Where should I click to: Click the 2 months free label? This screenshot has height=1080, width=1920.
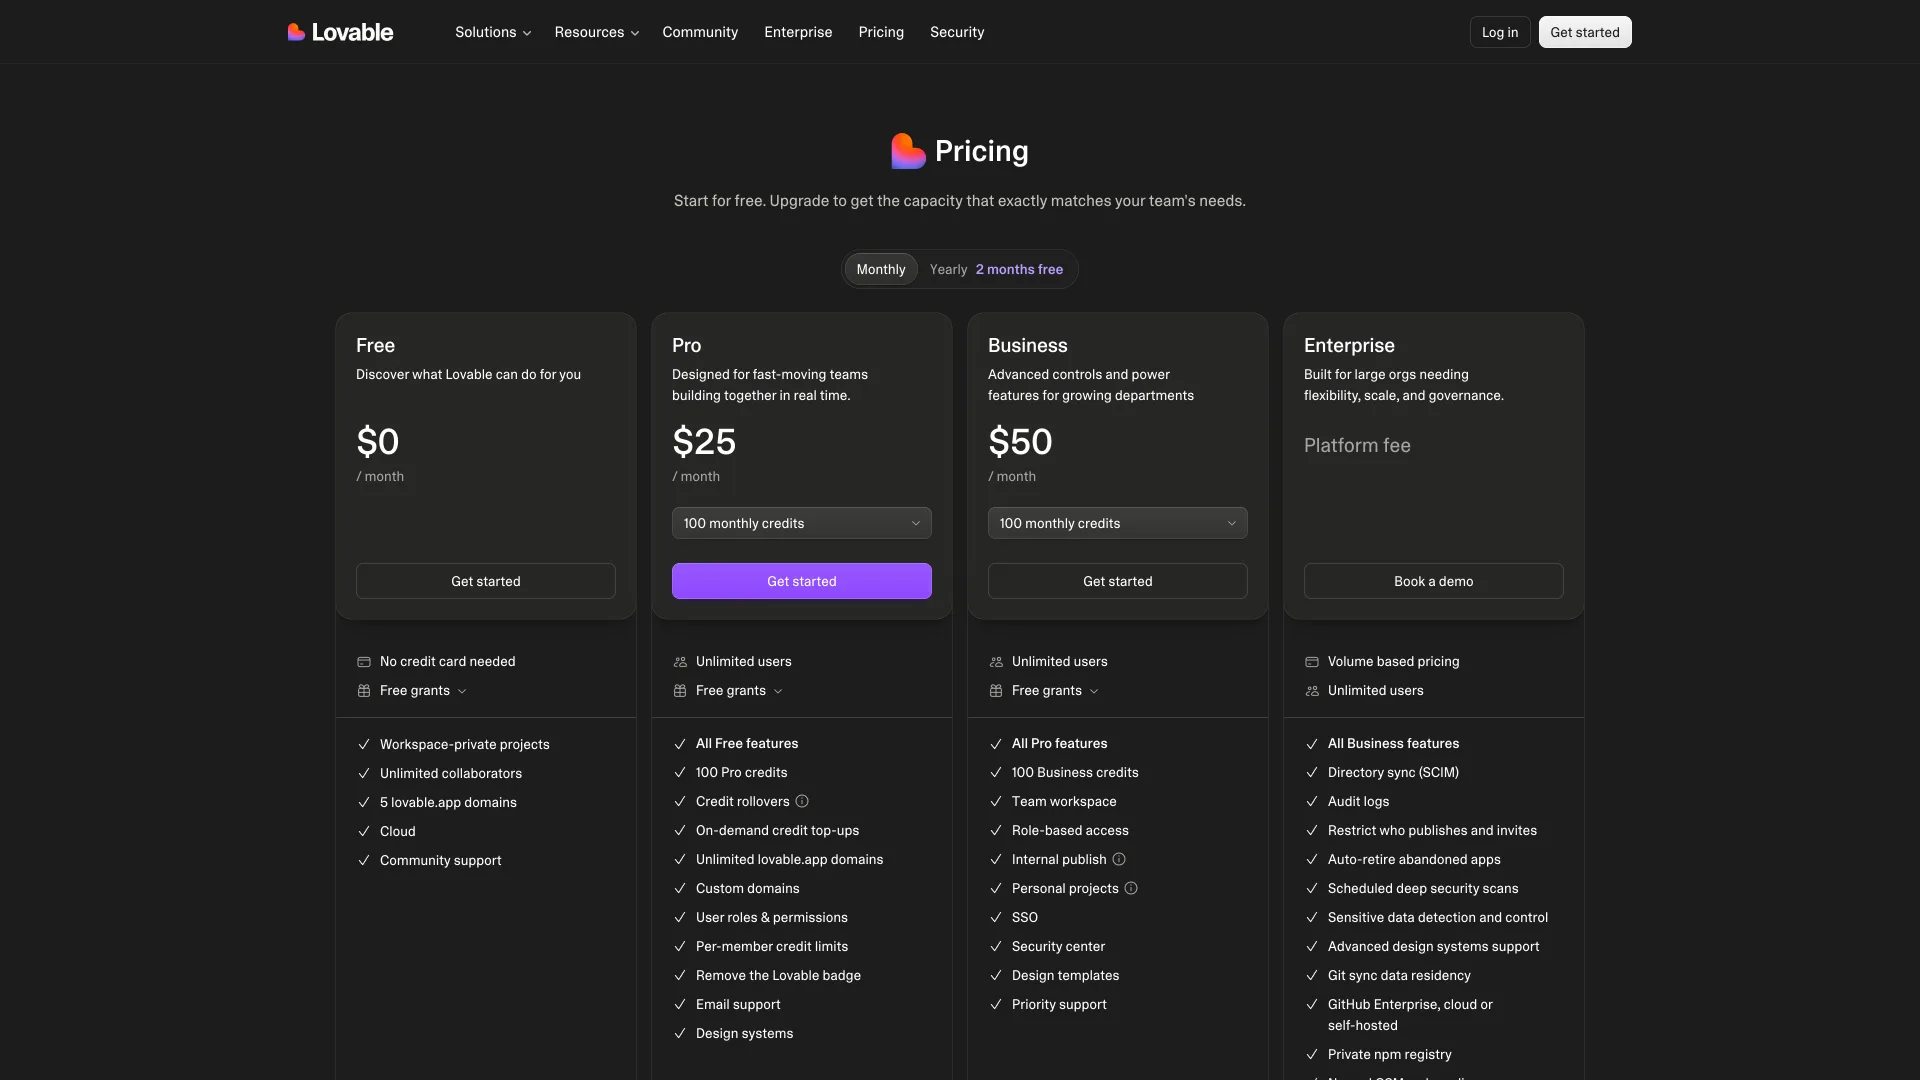[1019, 269]
